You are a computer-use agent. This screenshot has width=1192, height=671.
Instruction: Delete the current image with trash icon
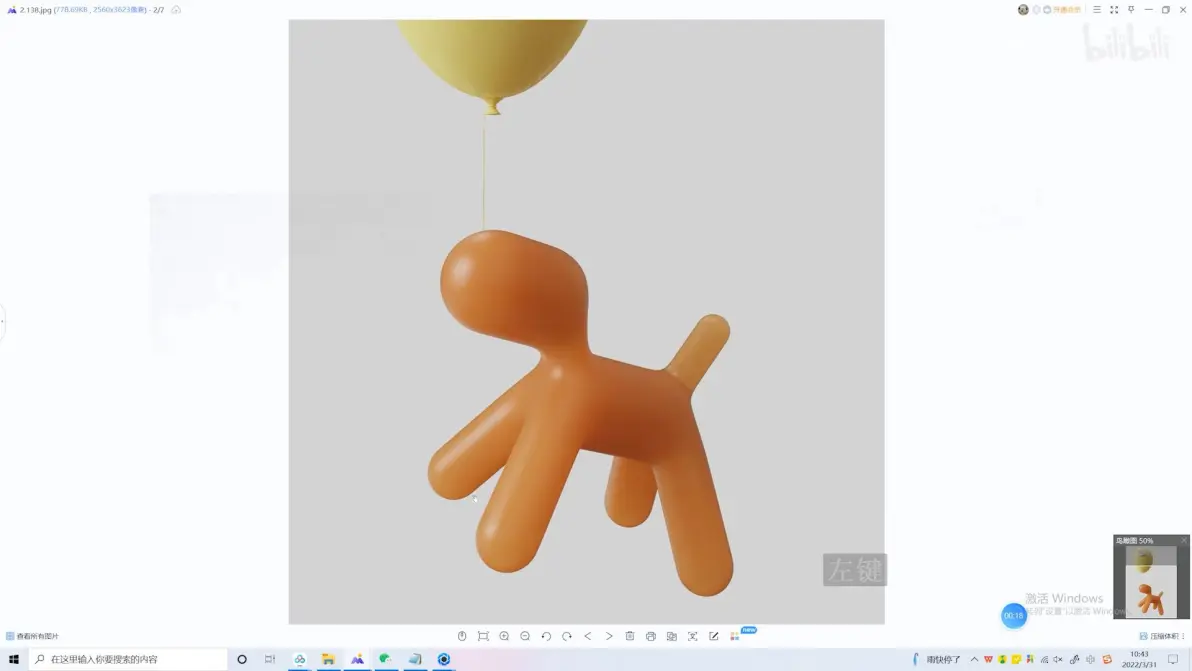629,636
